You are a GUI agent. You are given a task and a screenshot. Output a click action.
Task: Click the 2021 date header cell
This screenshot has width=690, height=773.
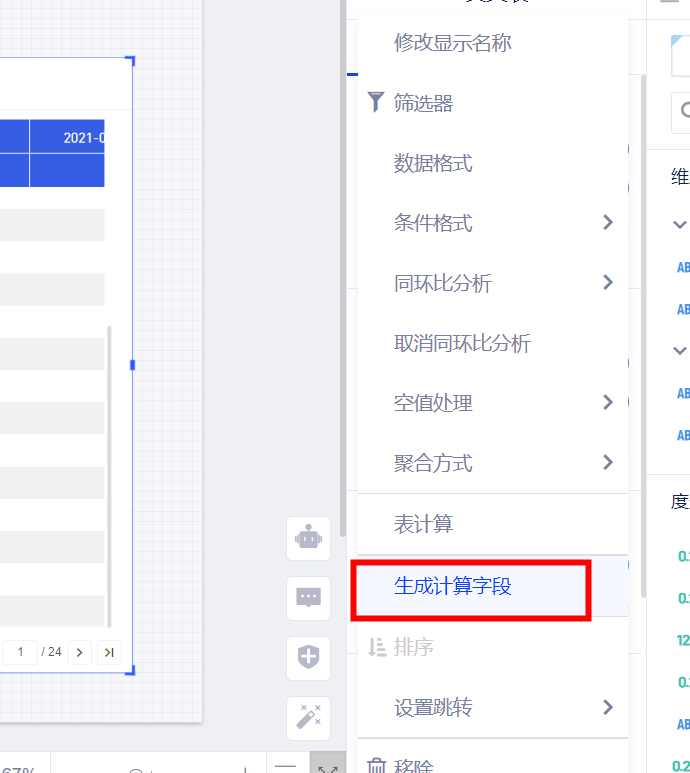67,137
